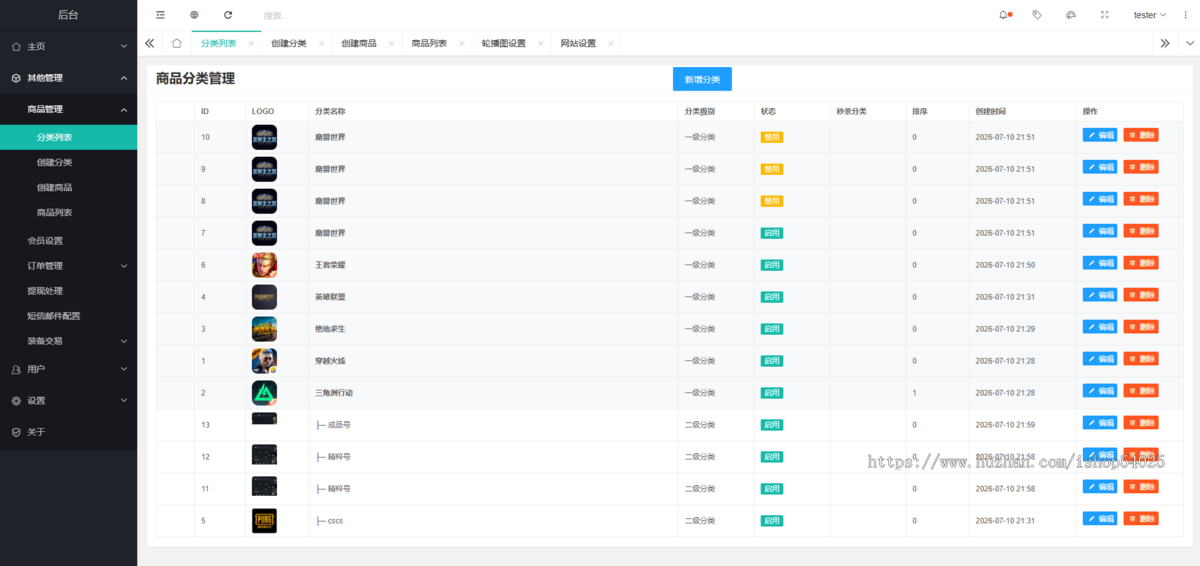Click the PUBG logo in cscs row
The image size is (1200, 566).
coord(264,521)
